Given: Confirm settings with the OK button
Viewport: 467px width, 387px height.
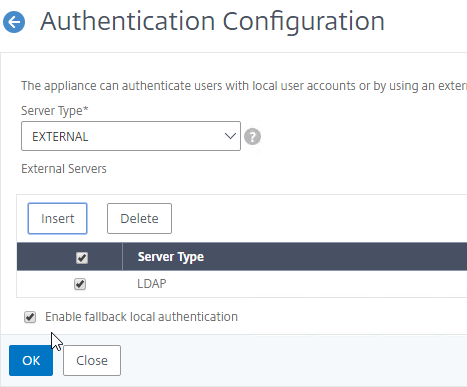Looking at the screenshot, I should [31, 360].
